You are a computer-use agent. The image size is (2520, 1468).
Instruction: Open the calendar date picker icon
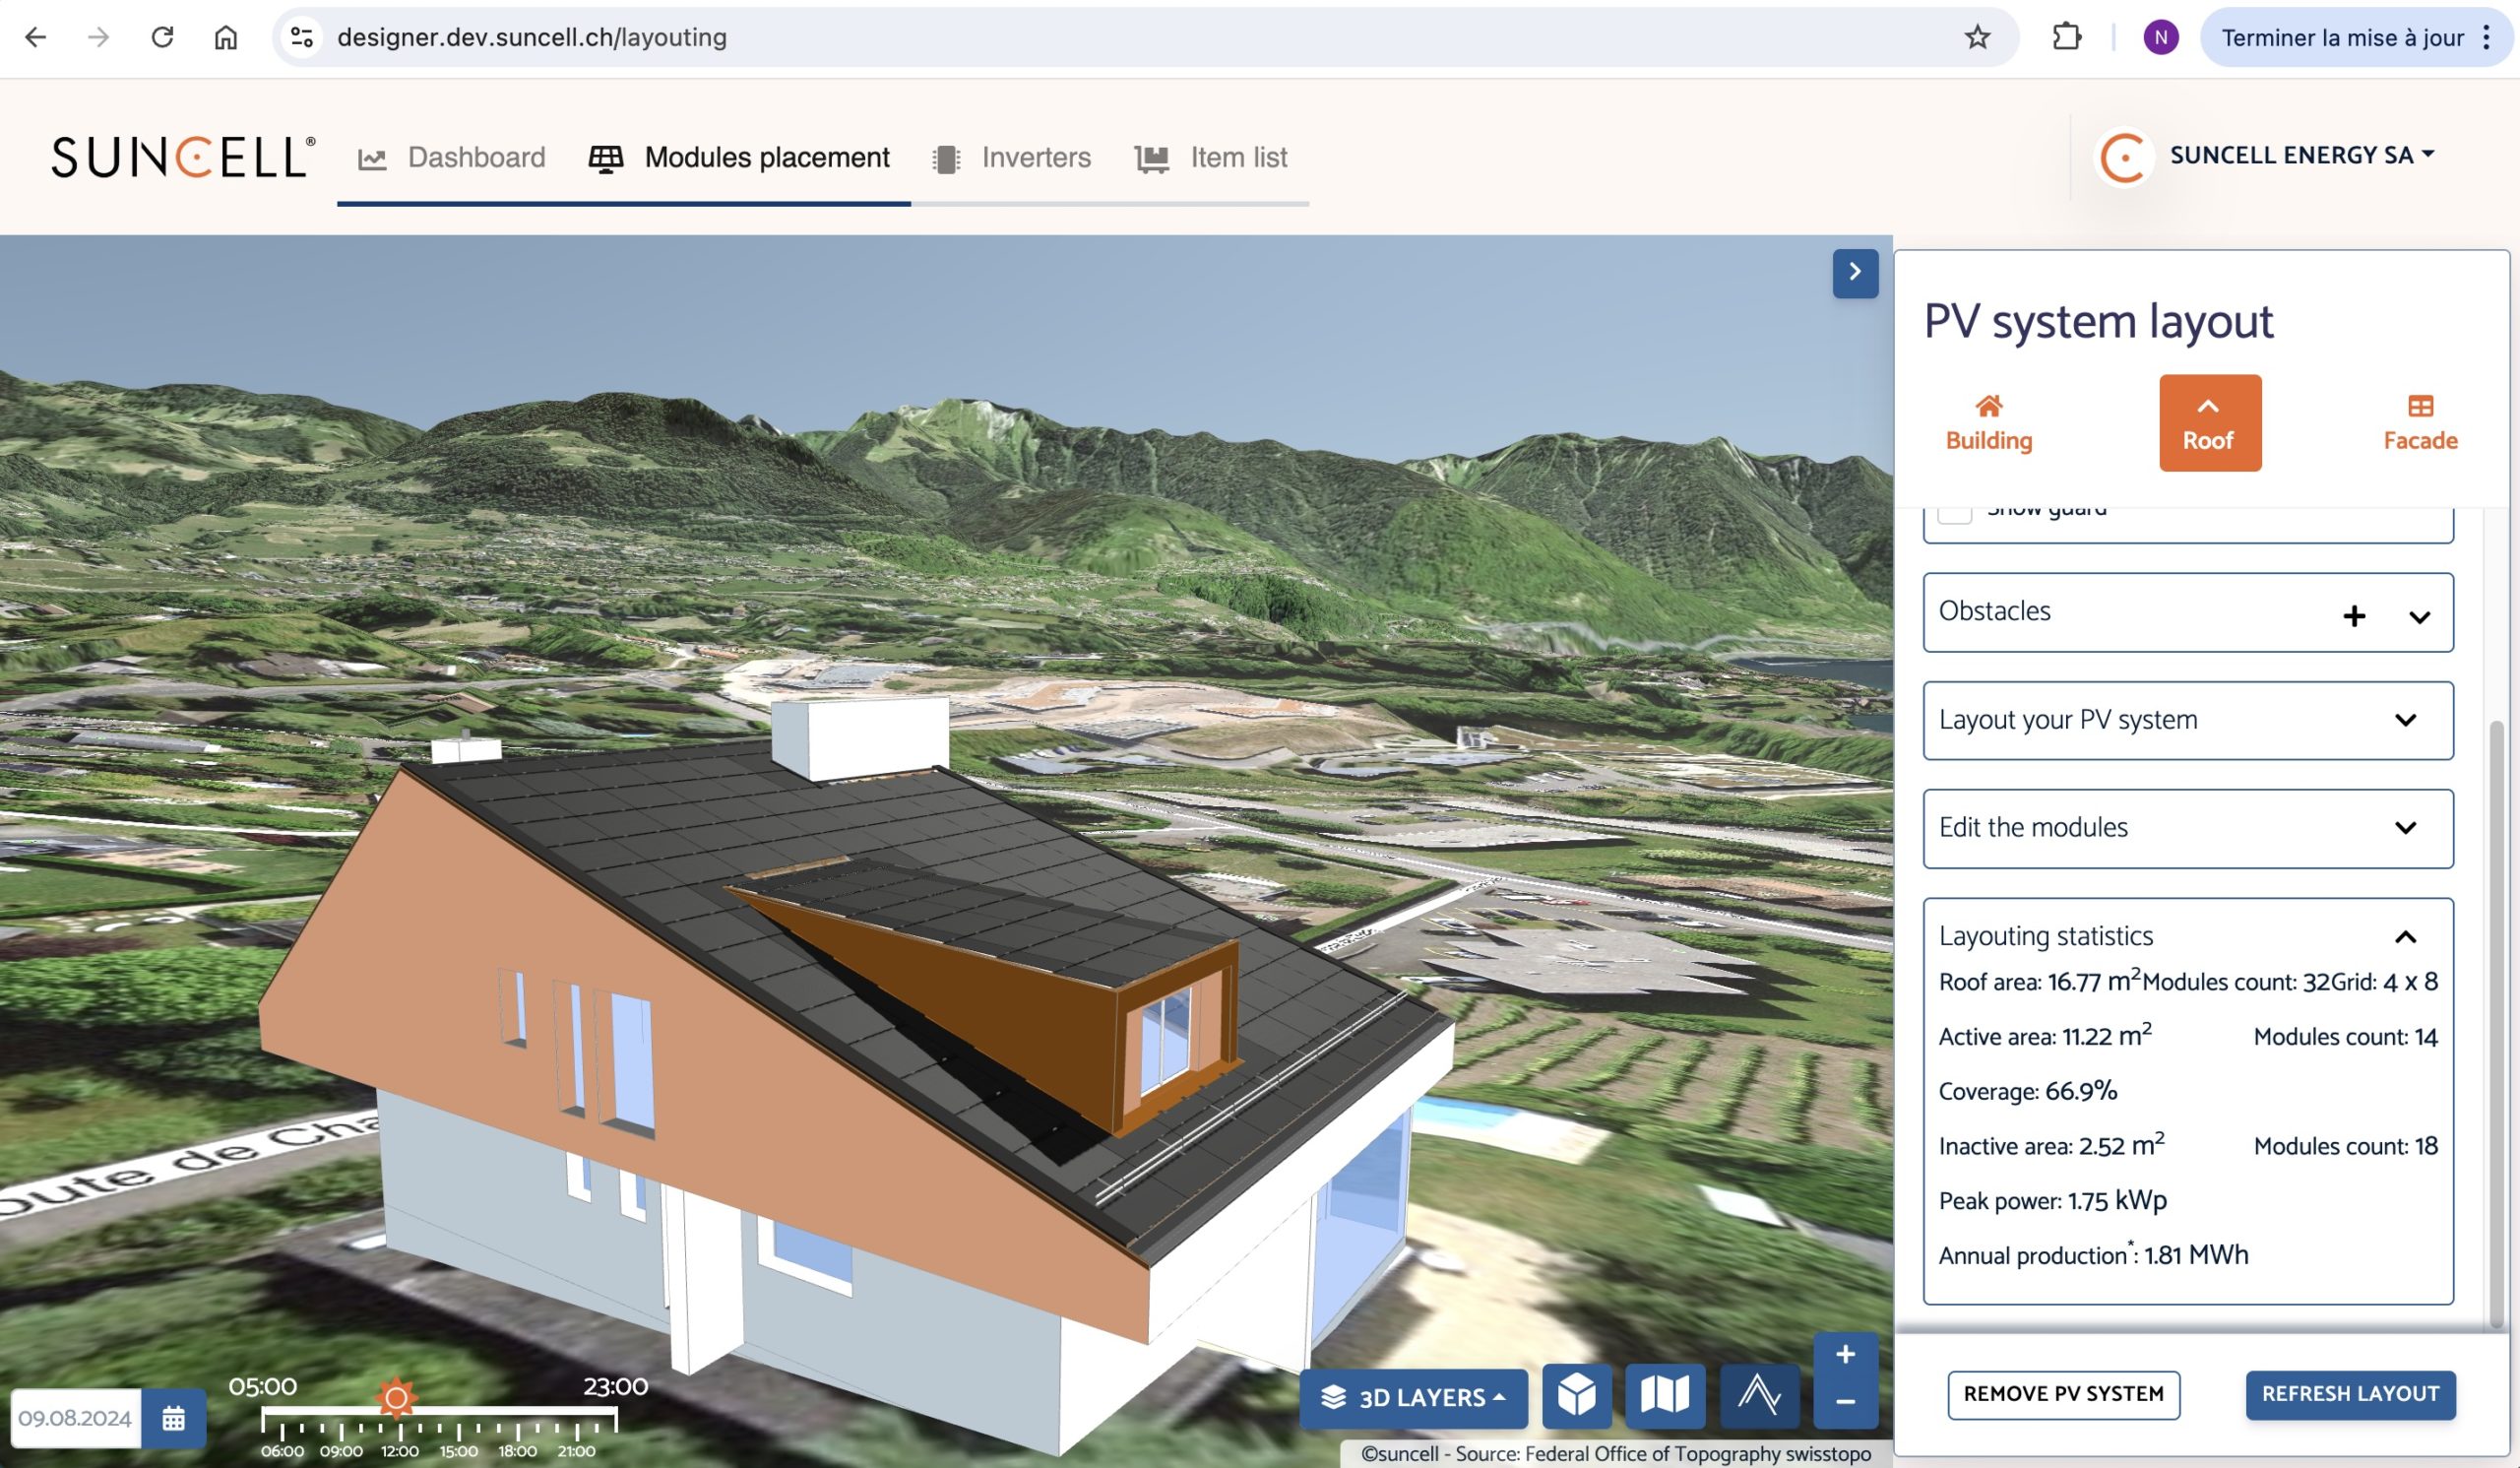[x=173, y=1418]
